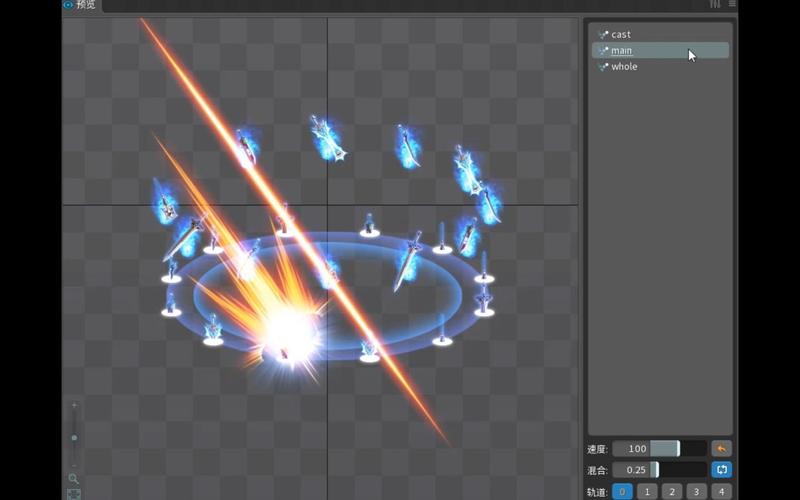Click the orange reset arrow button

tap(721, 449)
